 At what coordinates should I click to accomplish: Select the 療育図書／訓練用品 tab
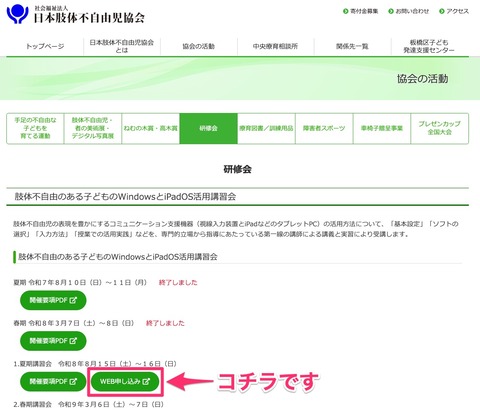[266, 128]
